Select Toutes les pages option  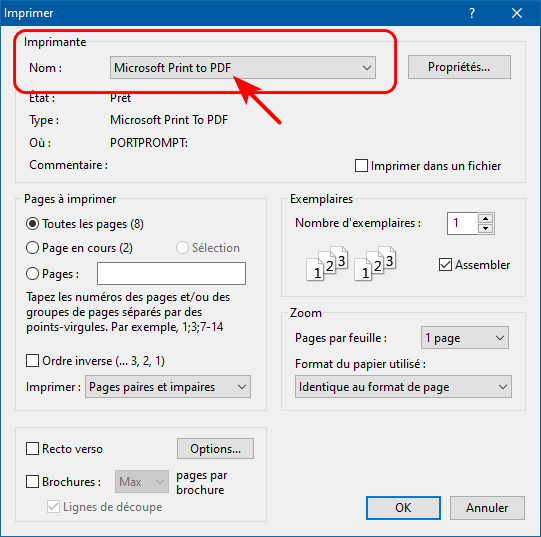[32, 224]
